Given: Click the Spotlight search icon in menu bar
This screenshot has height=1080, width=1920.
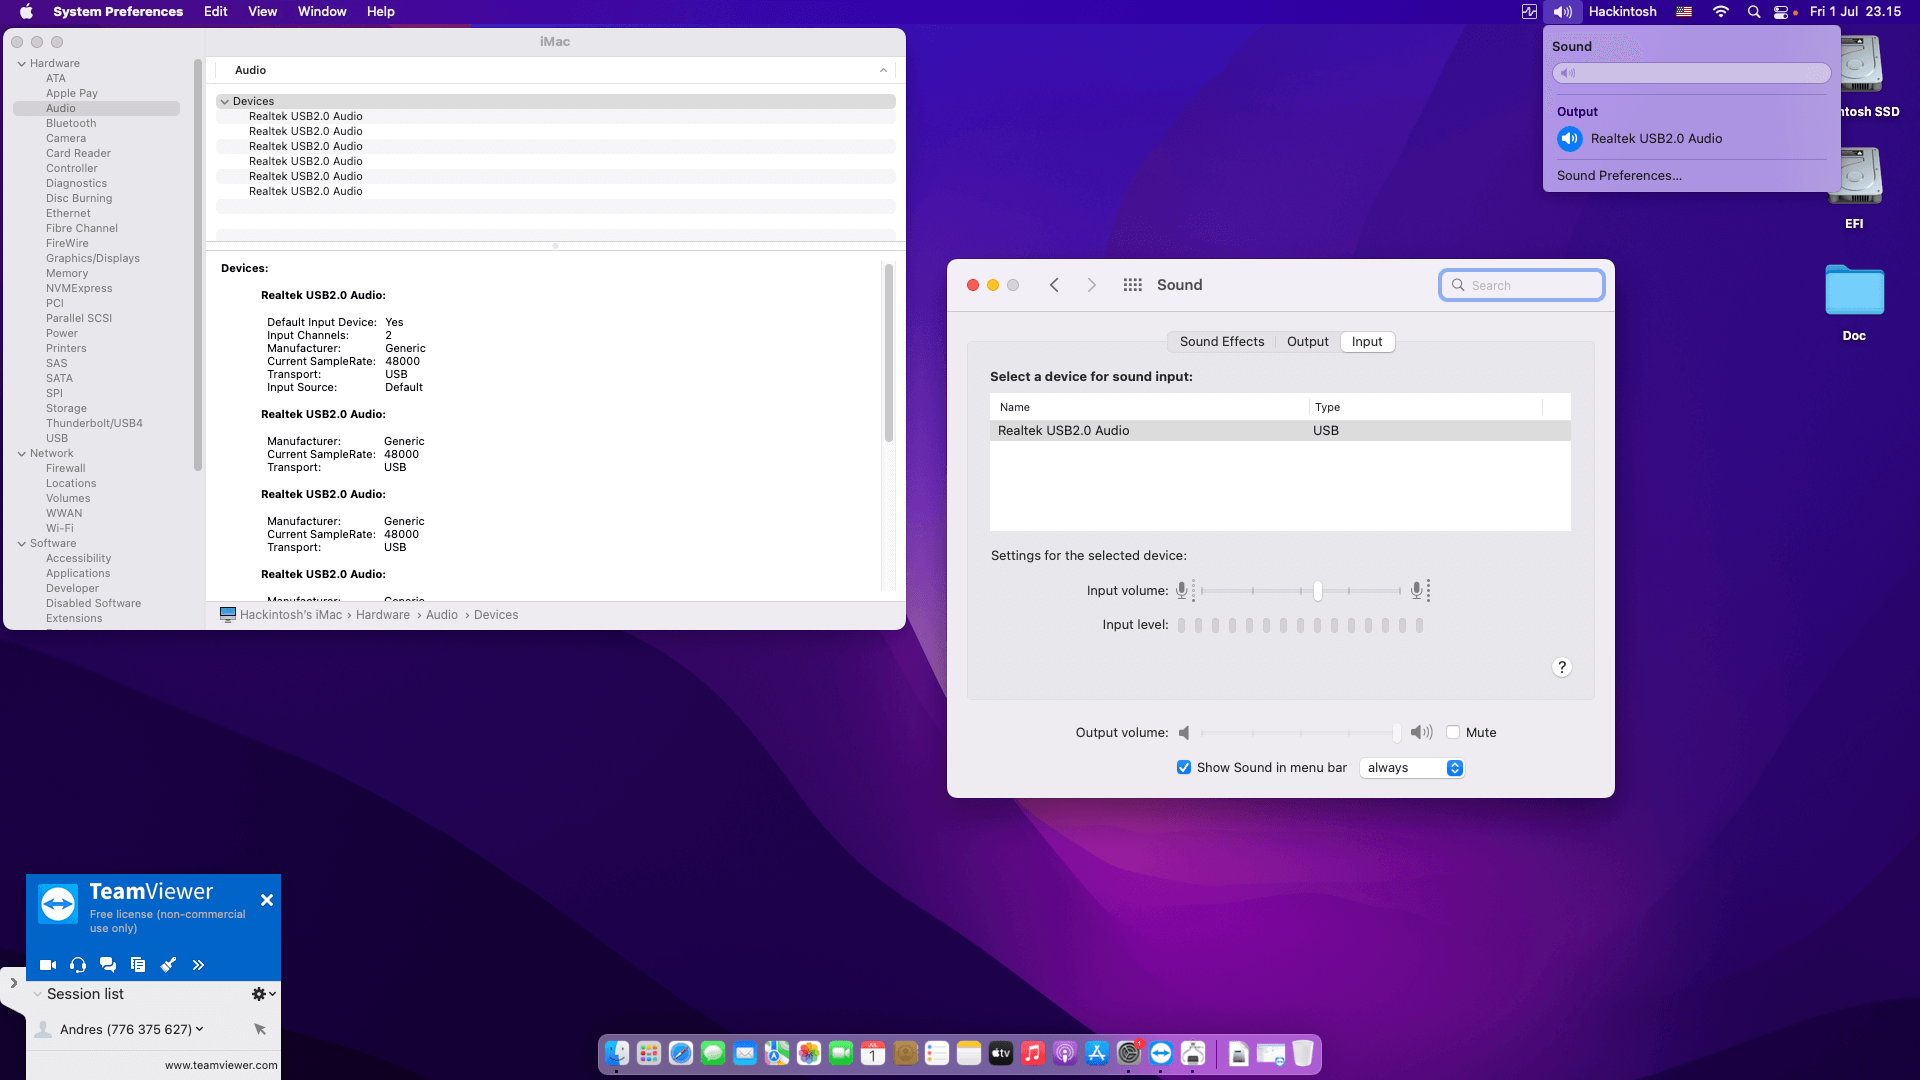Looking at the screenshot, I should (1754, 12).
